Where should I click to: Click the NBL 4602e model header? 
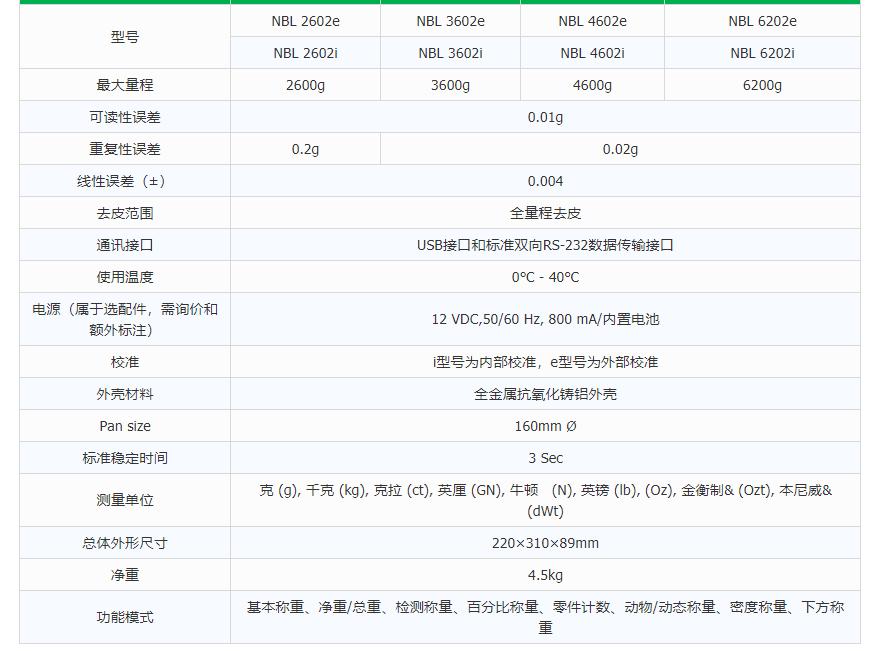[x=592, y=21]
